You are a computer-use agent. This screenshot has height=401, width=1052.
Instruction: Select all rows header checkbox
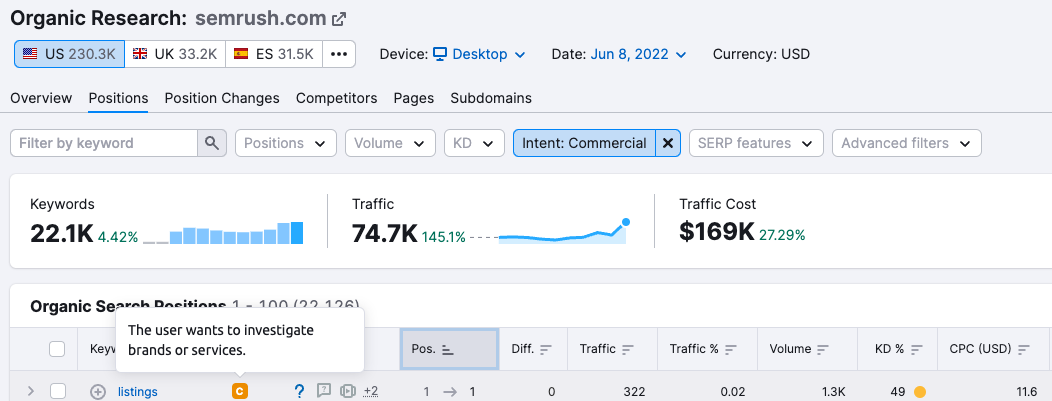click(x=58, y=349)
